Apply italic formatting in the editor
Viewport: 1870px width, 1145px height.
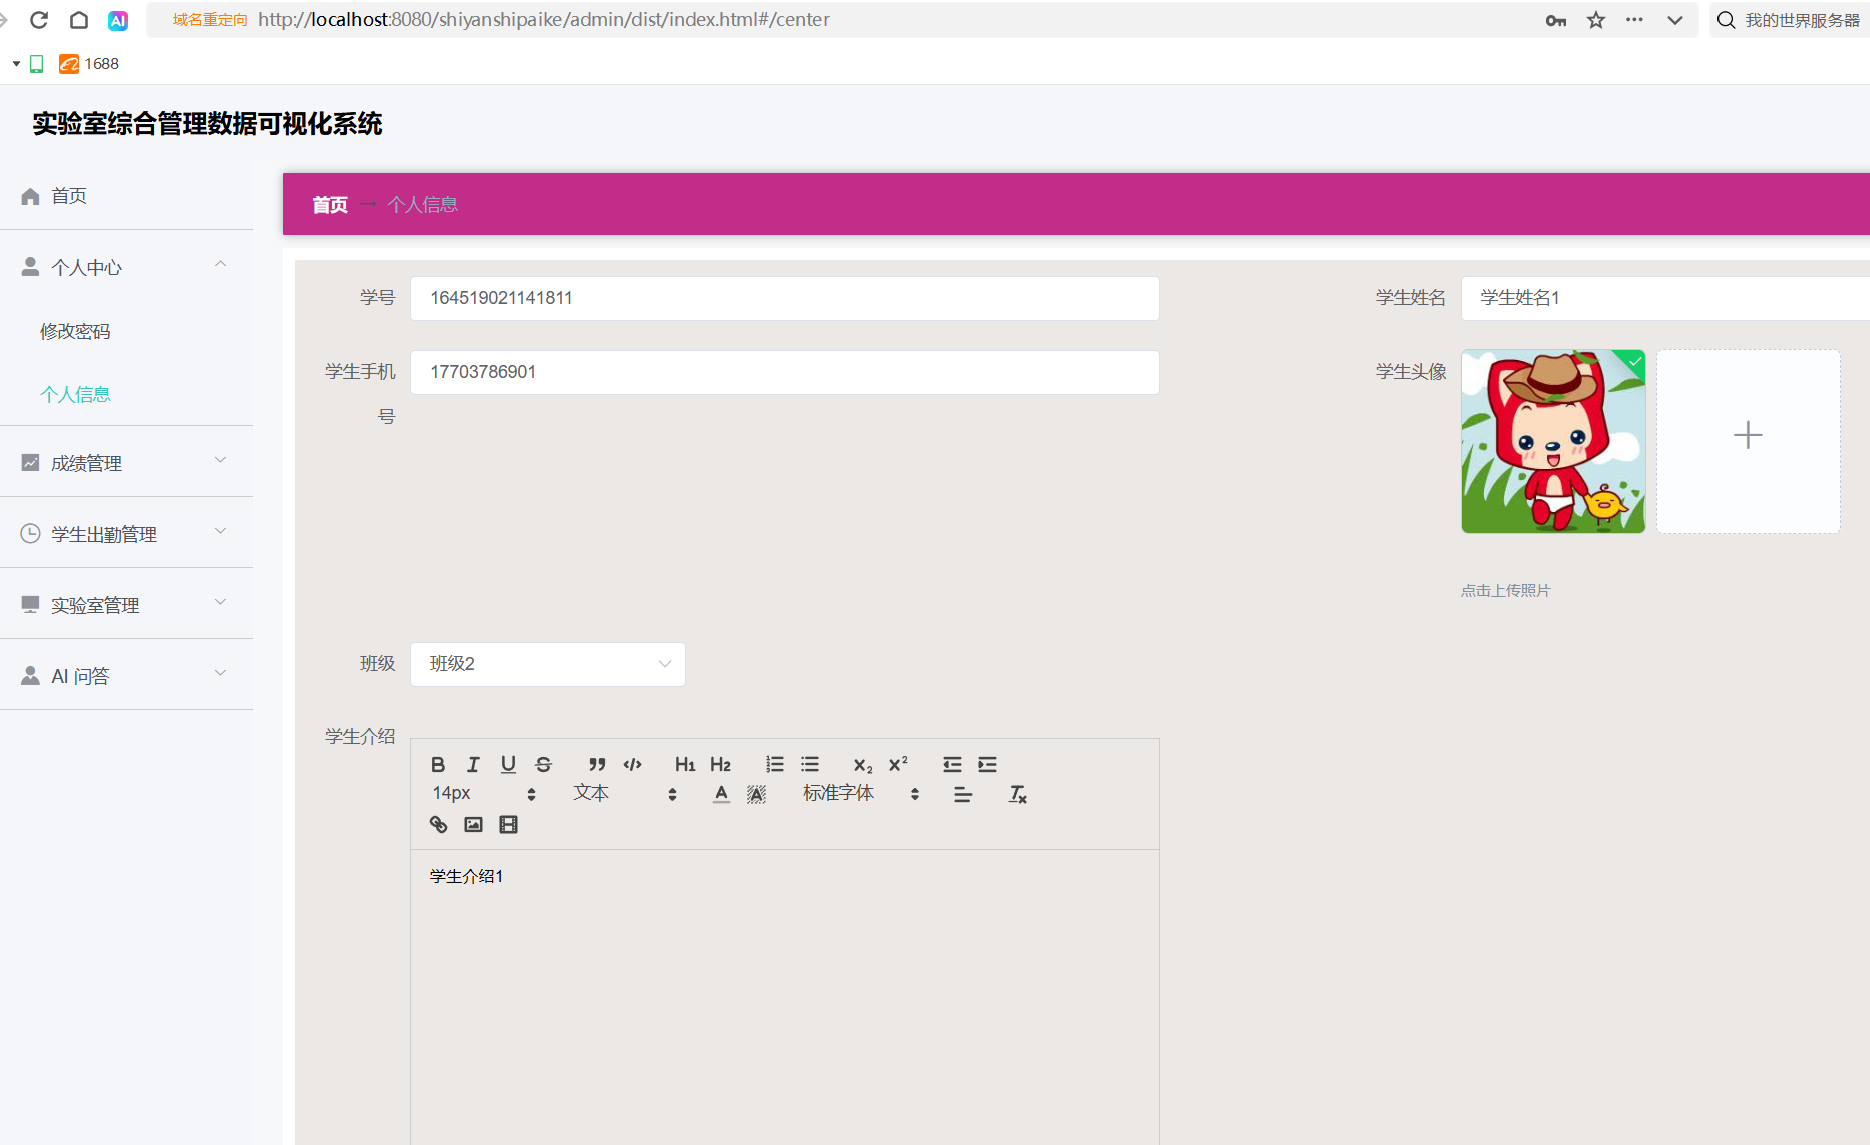(473, 765)
